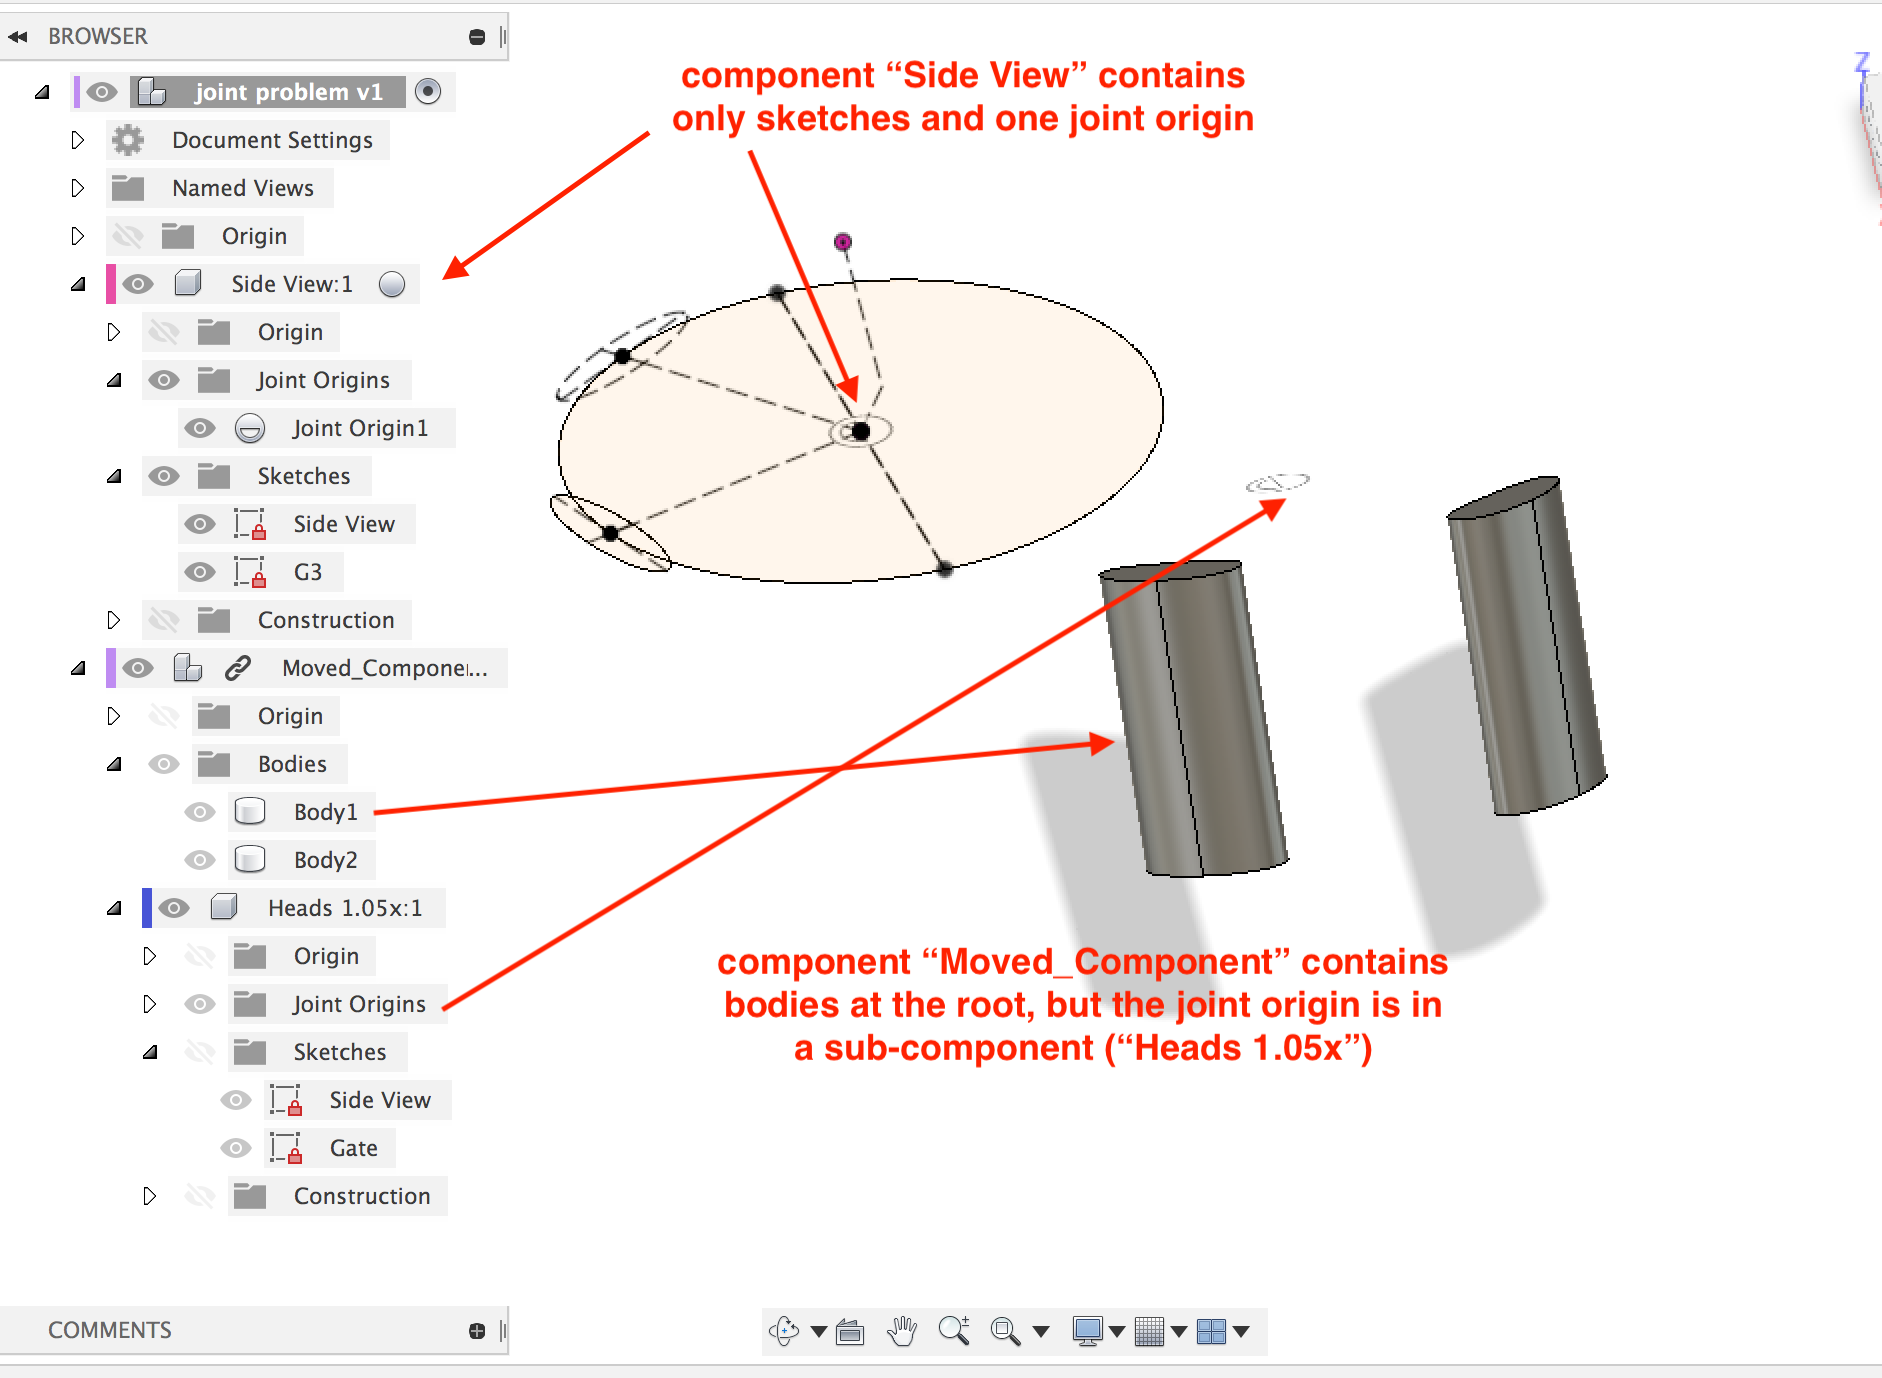Open the Display Settings dropdown arrow
Image resolution: width=1882 pixels, height=1378 pixels.
[x=1116, y=1332]
